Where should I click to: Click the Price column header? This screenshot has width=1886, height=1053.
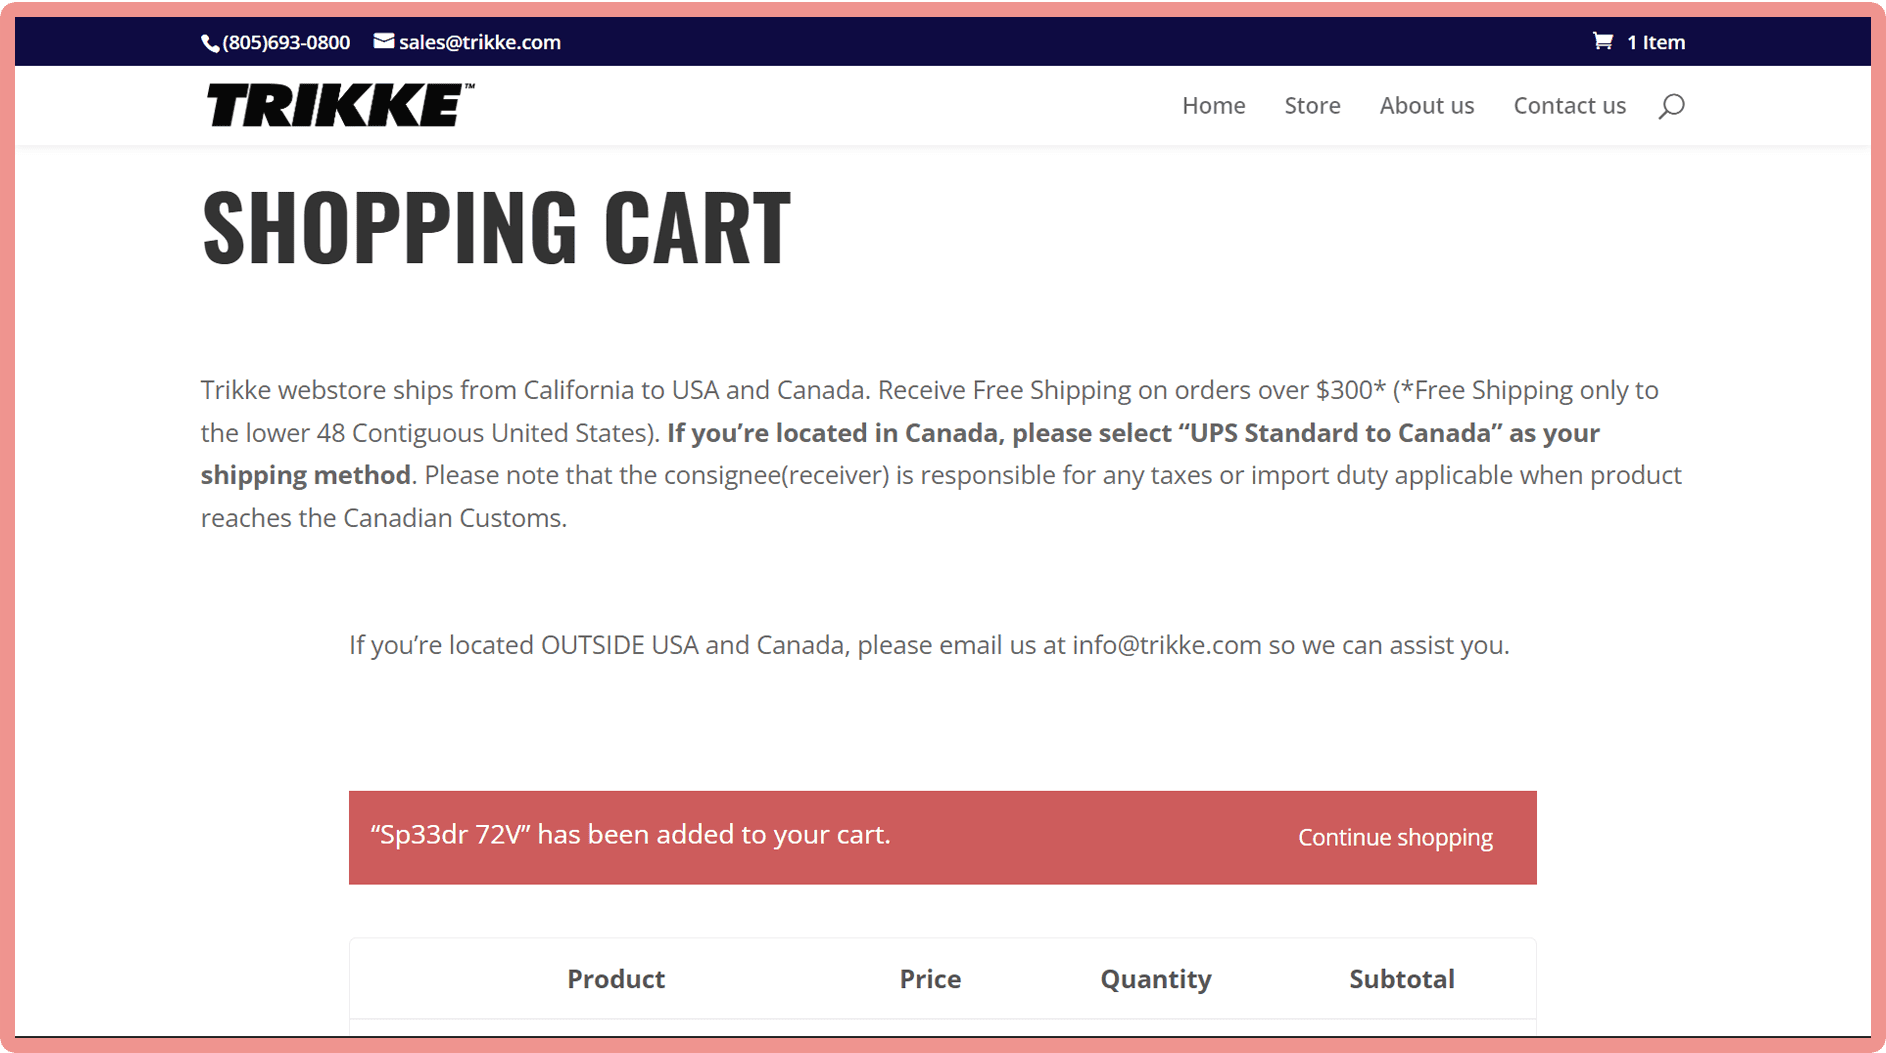click(930, 979)
